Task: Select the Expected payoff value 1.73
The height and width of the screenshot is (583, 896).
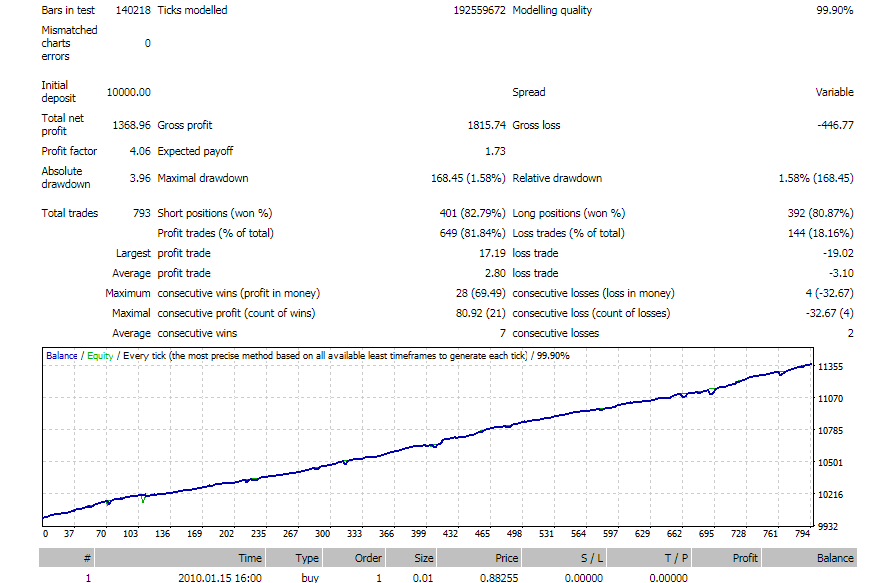Action: click(495, 151)
